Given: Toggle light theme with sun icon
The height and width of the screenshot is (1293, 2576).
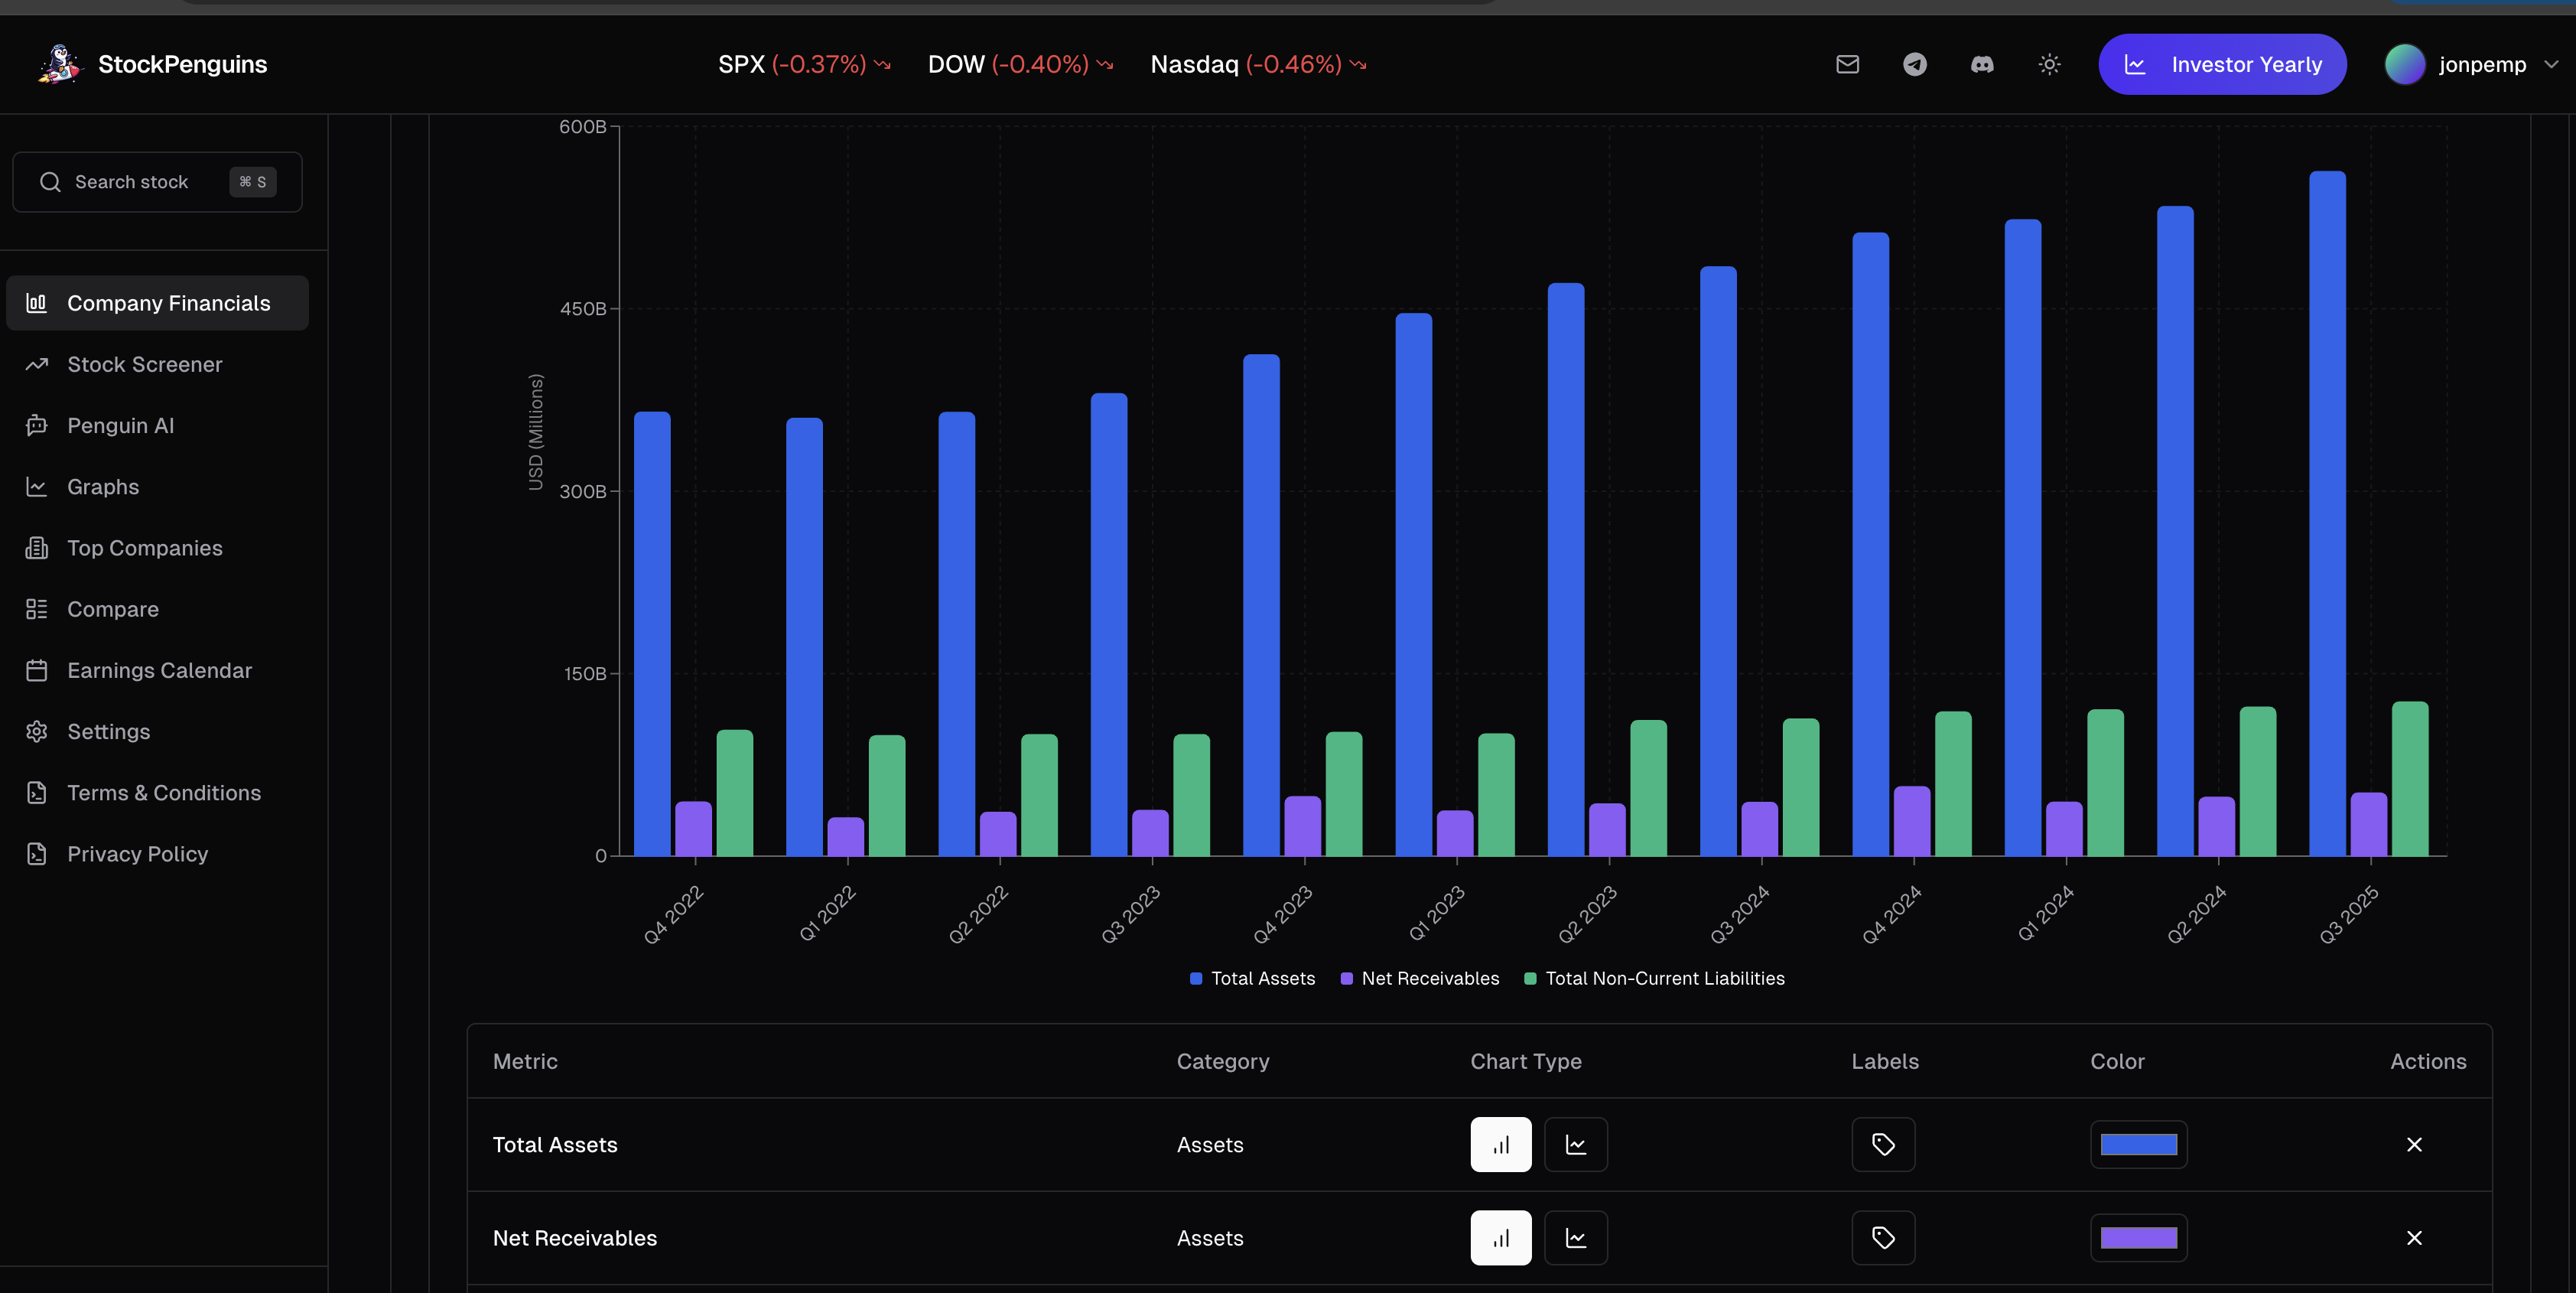Looking at the screenshot, I should tap(2049, 64).
